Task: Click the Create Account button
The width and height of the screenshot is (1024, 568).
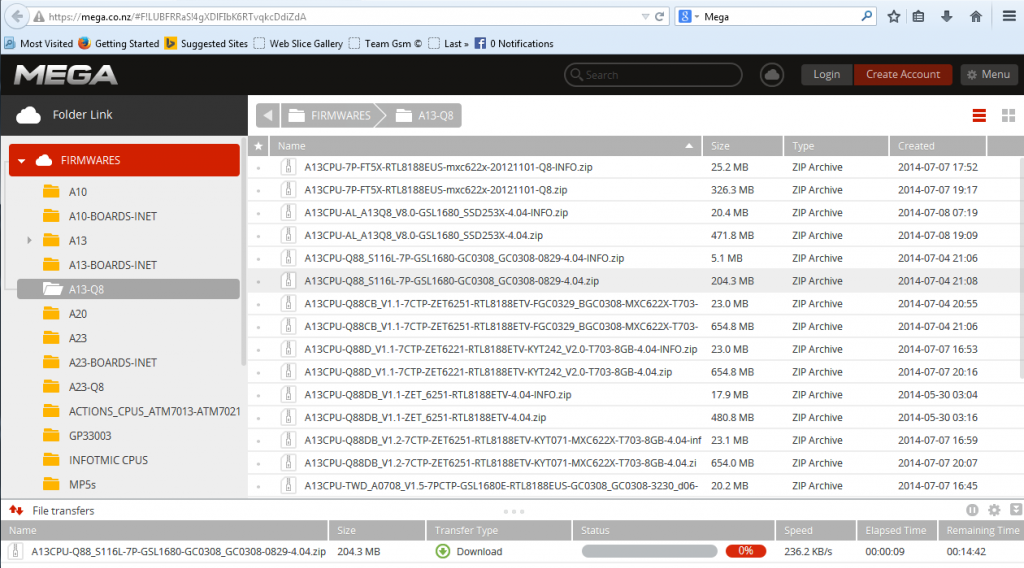Action: click(x=903, y=74)
